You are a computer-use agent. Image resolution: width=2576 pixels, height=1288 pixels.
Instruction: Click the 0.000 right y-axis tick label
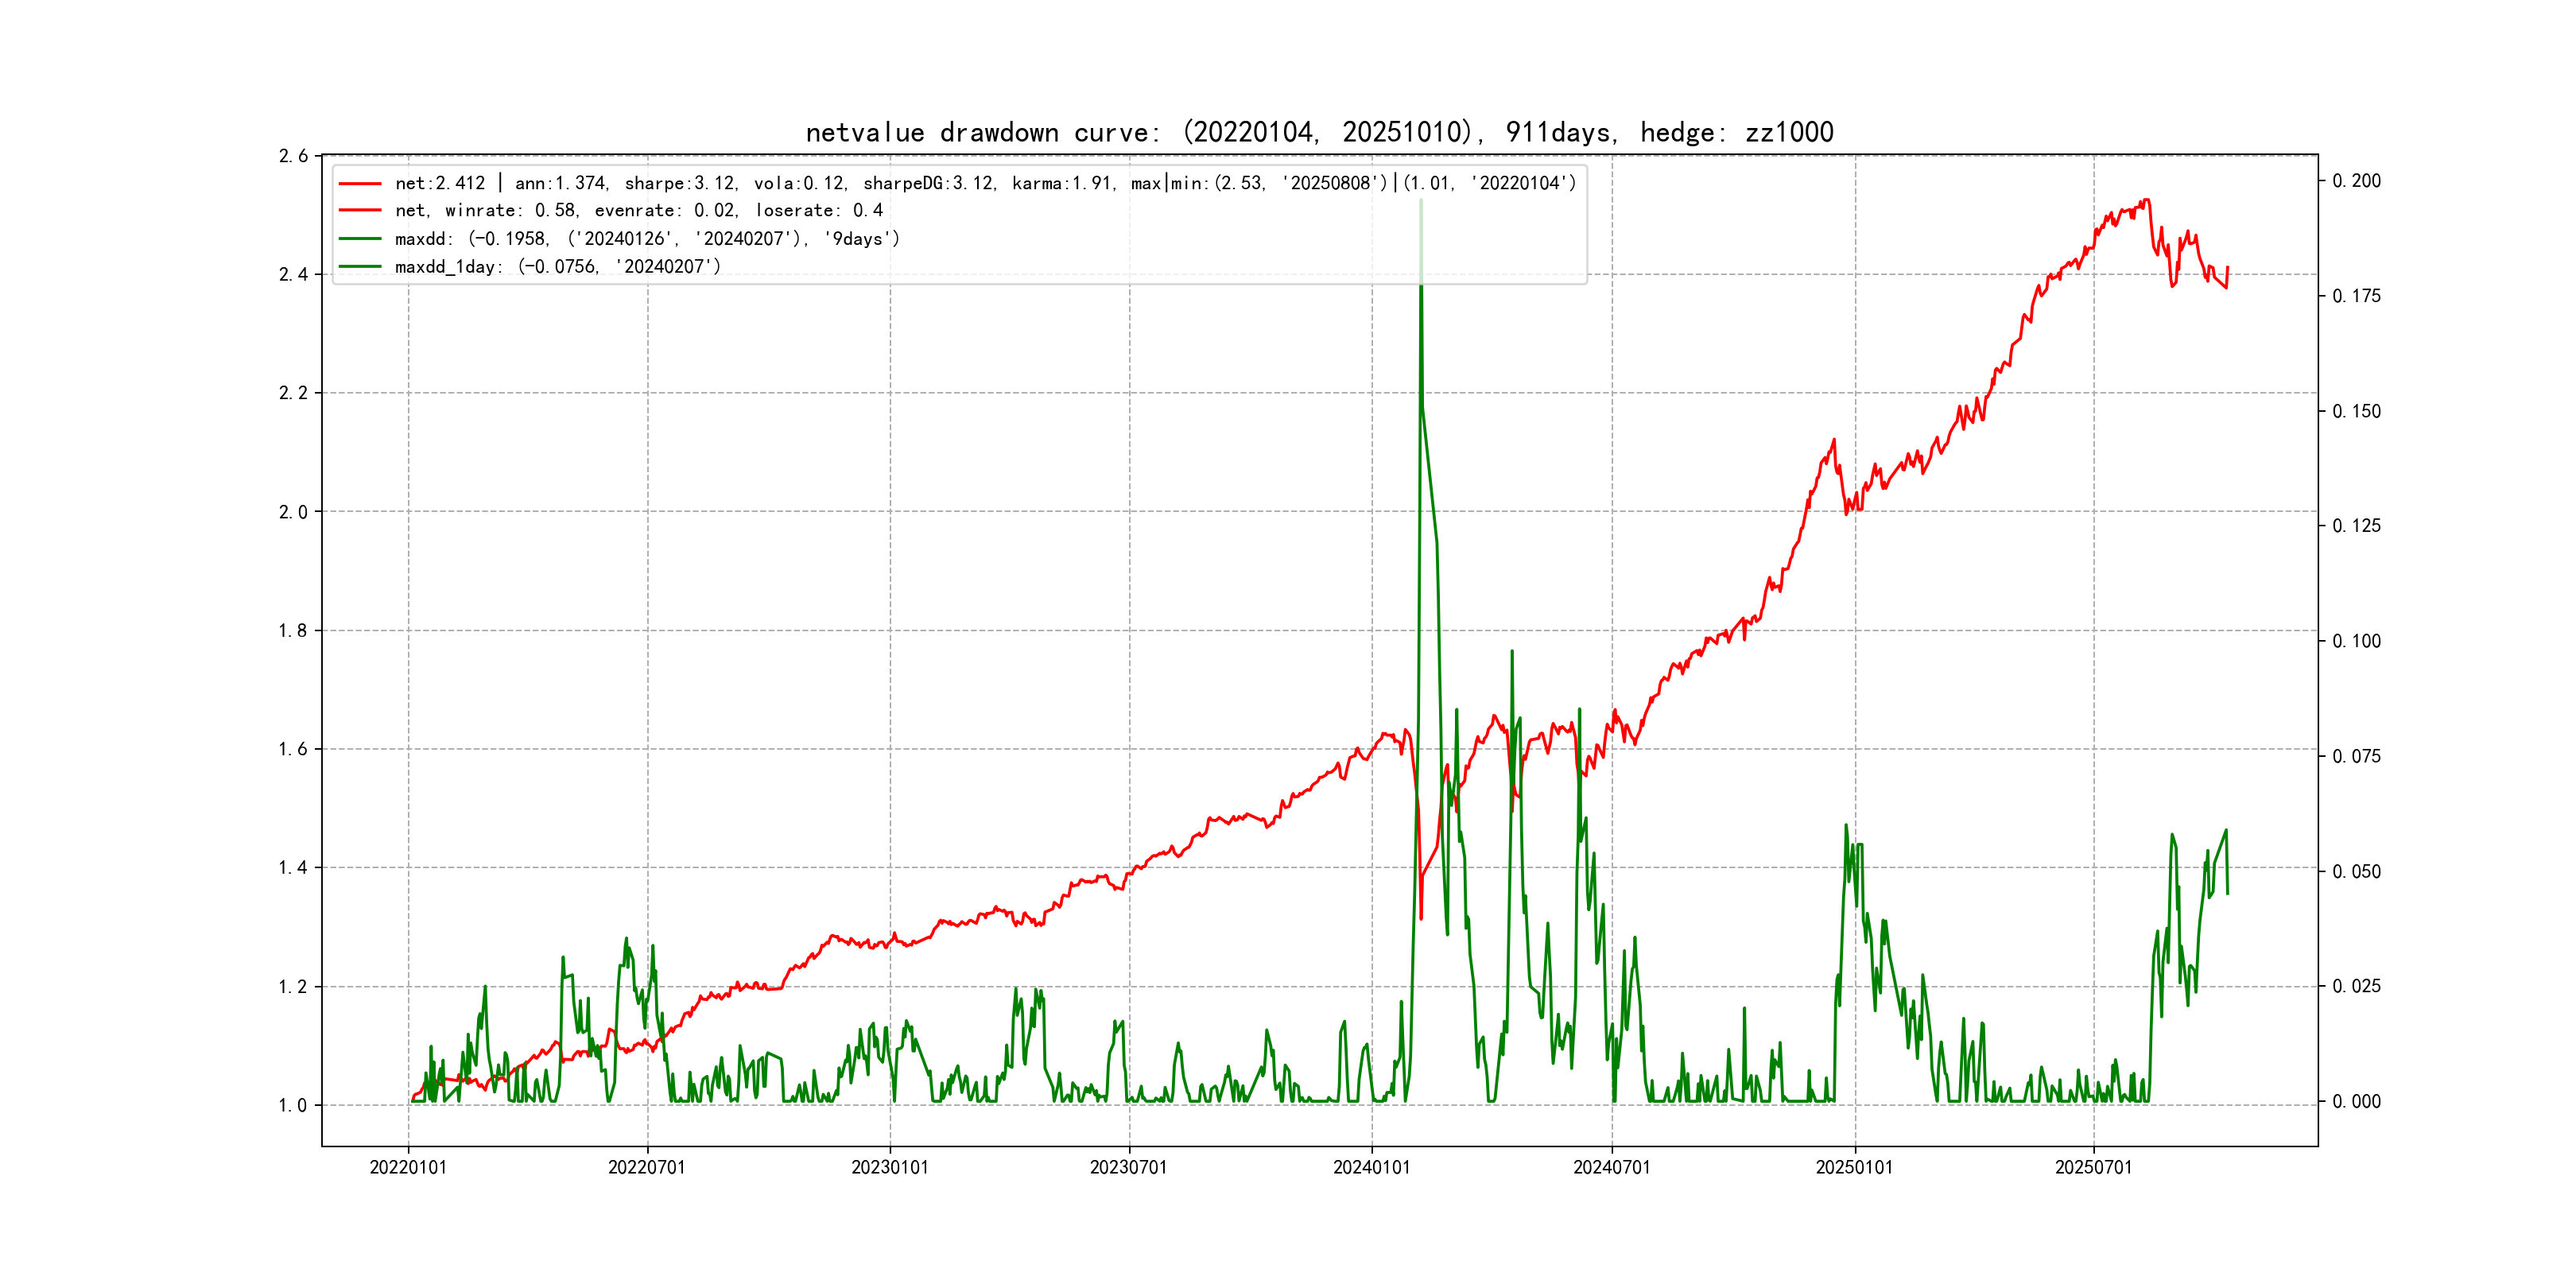tap(2356, 1101)
